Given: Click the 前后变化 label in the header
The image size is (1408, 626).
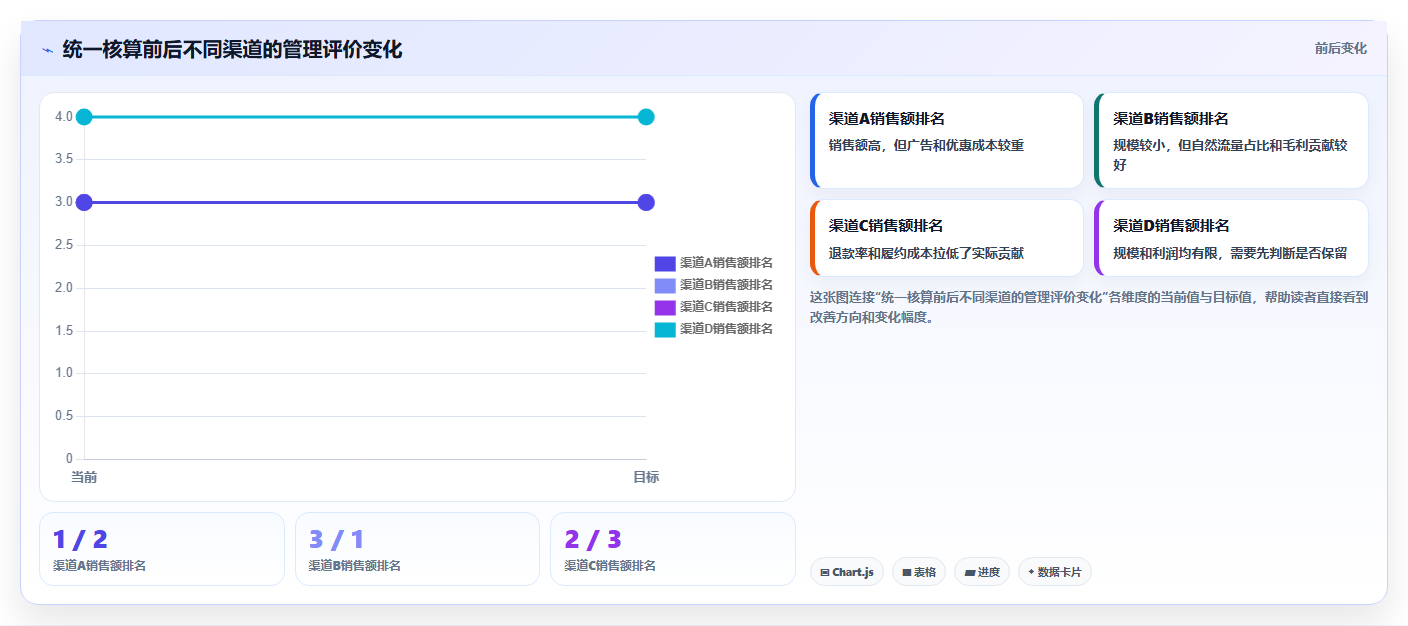Looking at the screenshot, I should pyautogui.click(x=1340, y=49).
